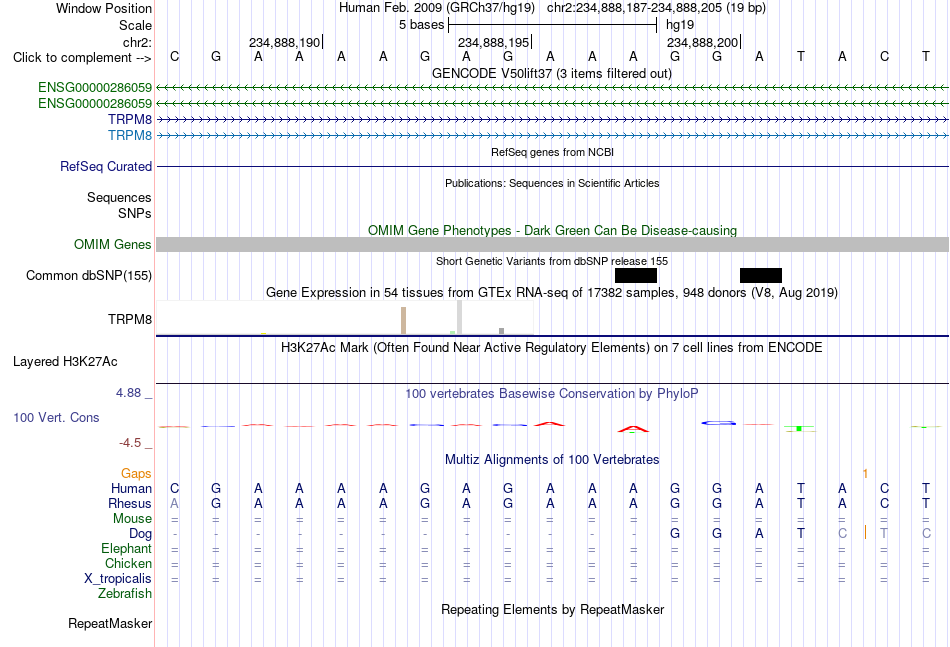The image size is (950, 647).
Task: Click the Human species label
Action: coord(131,488)
